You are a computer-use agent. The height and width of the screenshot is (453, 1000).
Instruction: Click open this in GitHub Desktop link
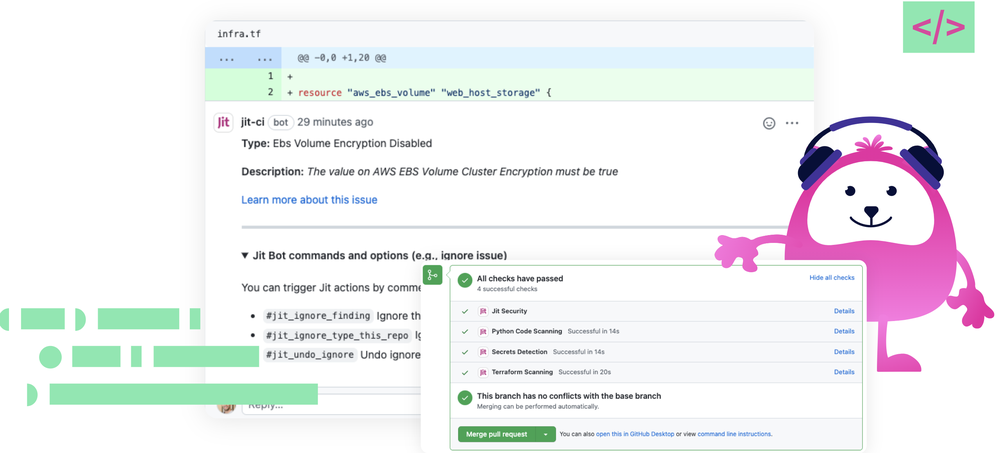(635, 434)
